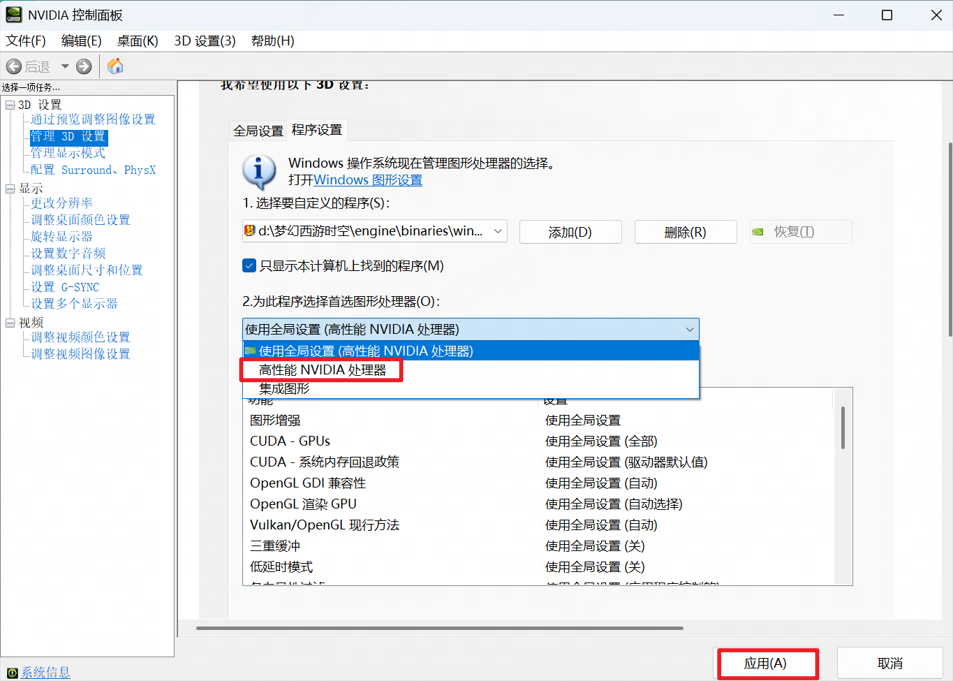The height and width of the screenshot is (681, 953).
Task: Select '集成图形' option
Action: (x=470, y=389)
